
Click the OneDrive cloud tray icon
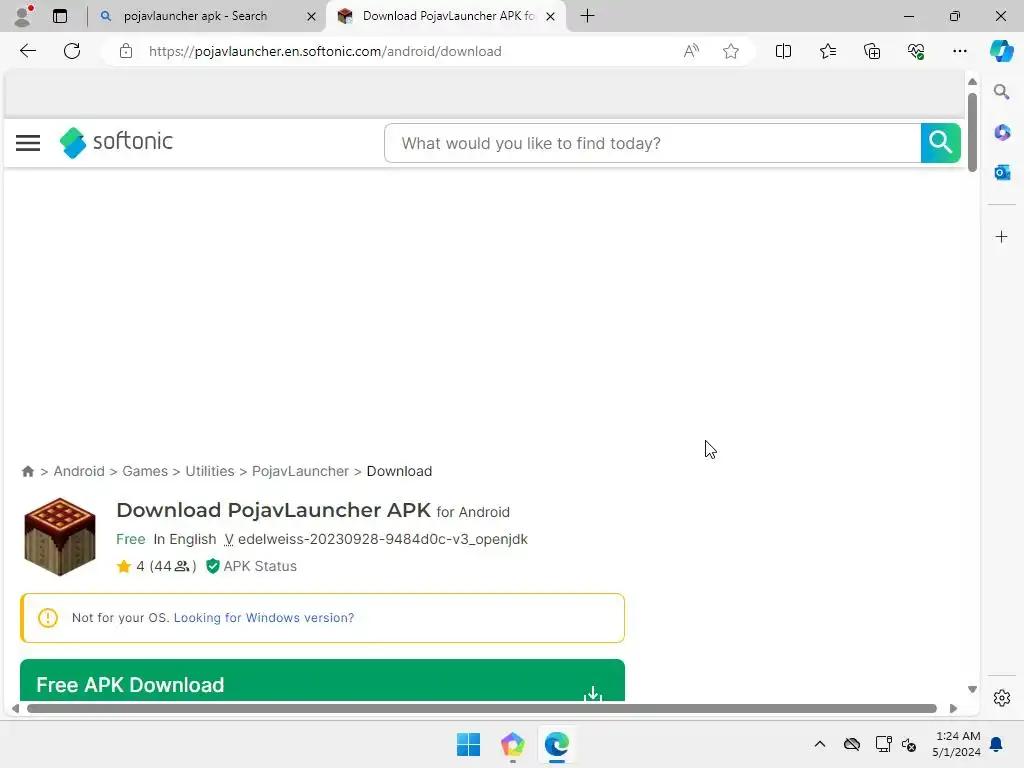[x=852, y=744]
